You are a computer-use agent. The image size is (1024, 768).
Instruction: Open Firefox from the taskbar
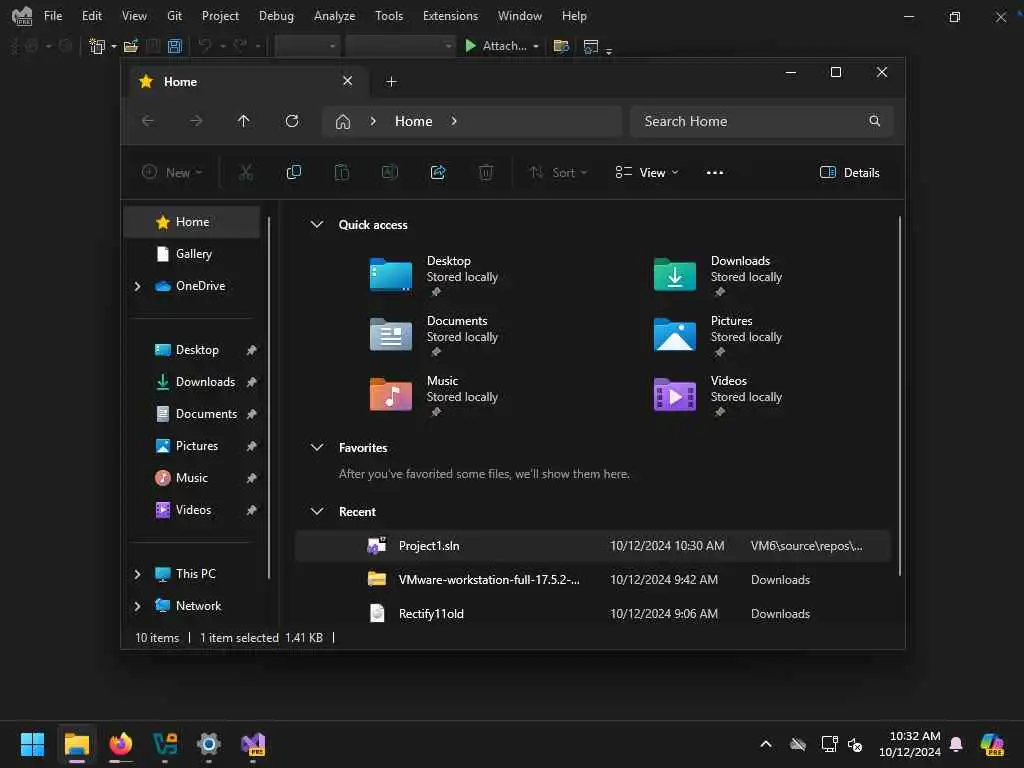click(121, 744)
